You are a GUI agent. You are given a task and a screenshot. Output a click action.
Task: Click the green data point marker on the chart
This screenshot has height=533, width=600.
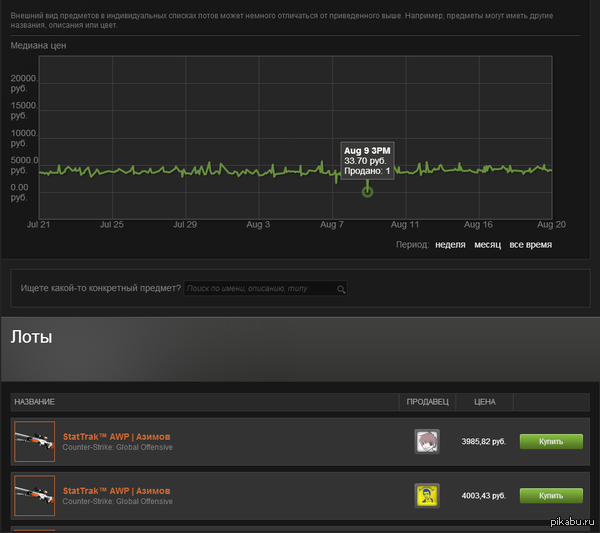tap(367, 190)
